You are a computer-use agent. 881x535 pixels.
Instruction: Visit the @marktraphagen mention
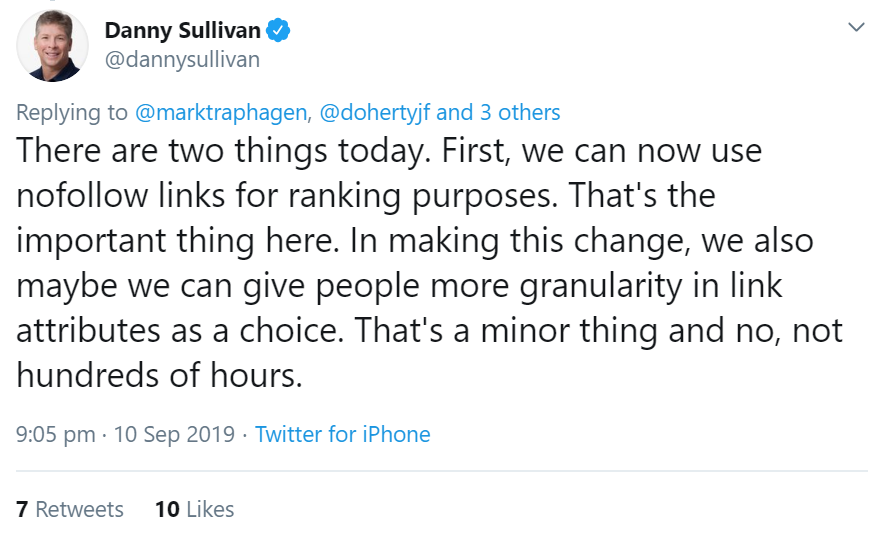[219, 112]
